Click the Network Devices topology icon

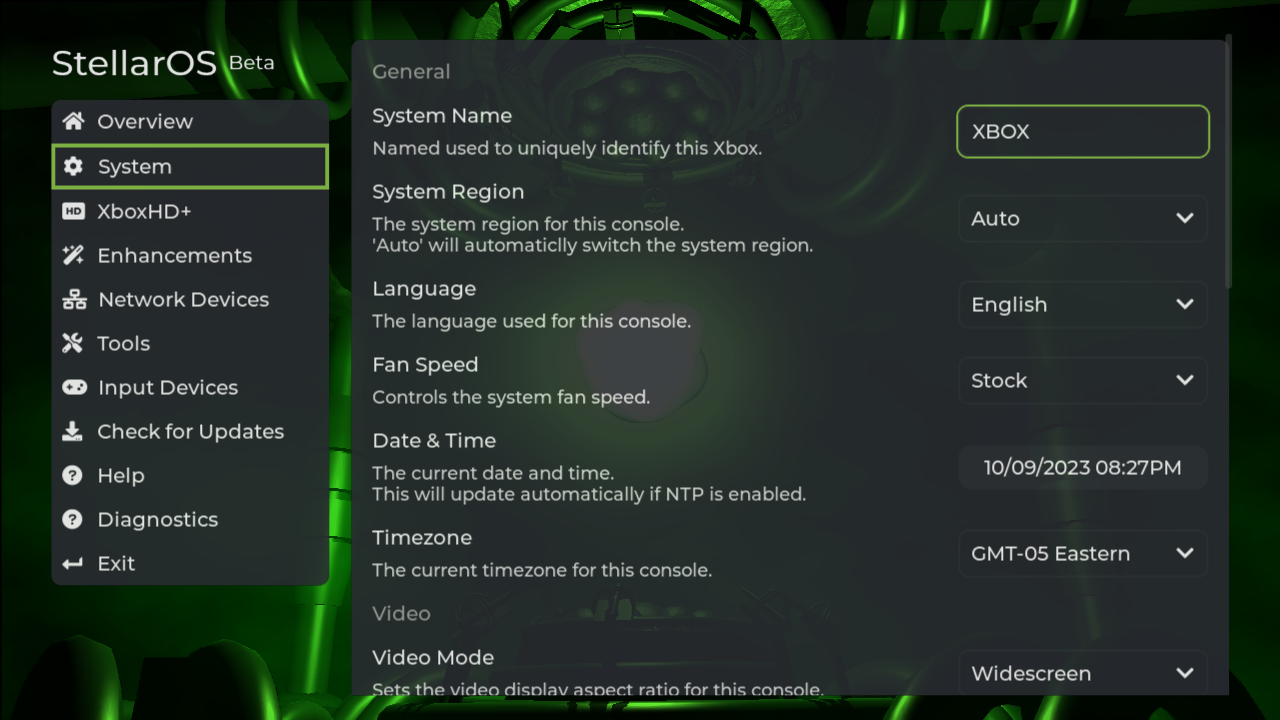tap(74, 299)
